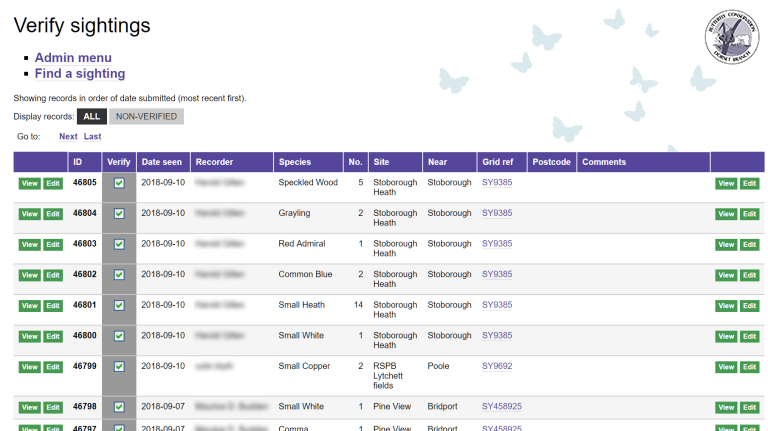Show ALL records filter
768x431 pixels.
point(91,117)
